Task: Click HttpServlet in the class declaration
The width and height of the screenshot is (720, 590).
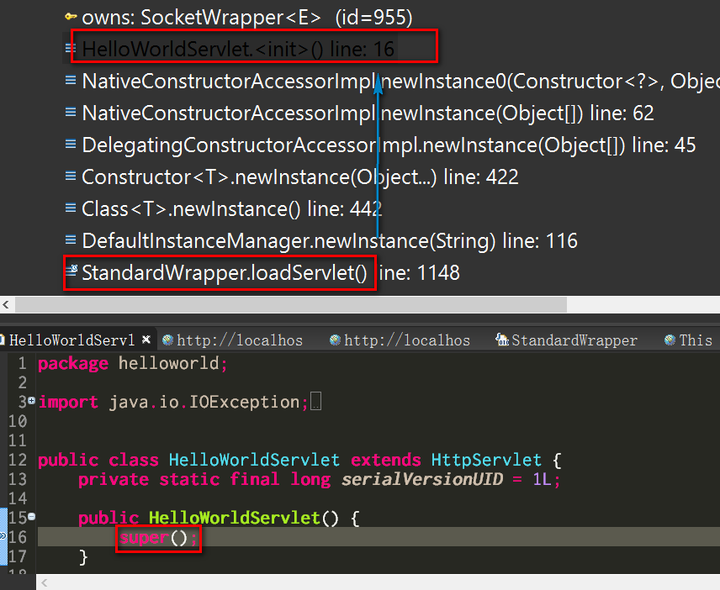Action: 486,460
